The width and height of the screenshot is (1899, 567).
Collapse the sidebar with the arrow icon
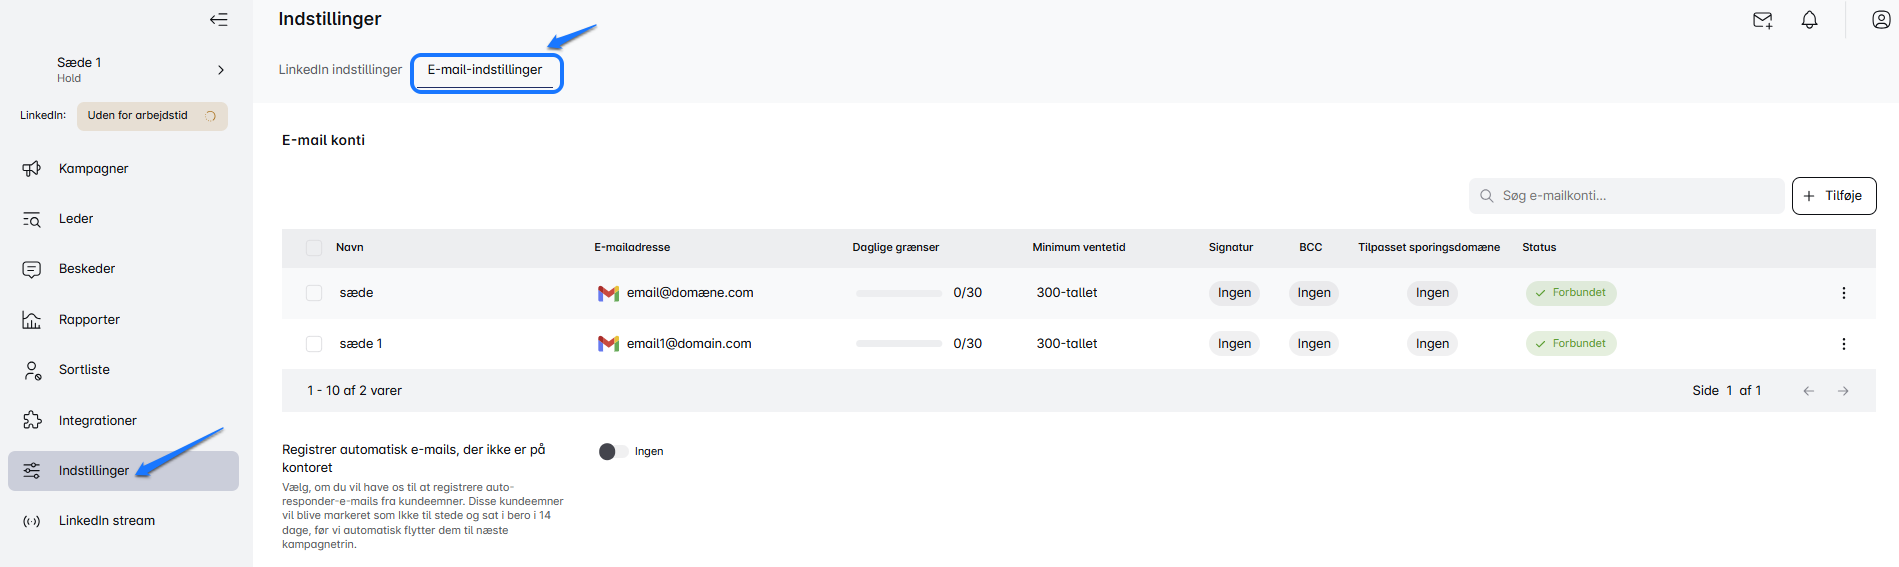[218, 20]
